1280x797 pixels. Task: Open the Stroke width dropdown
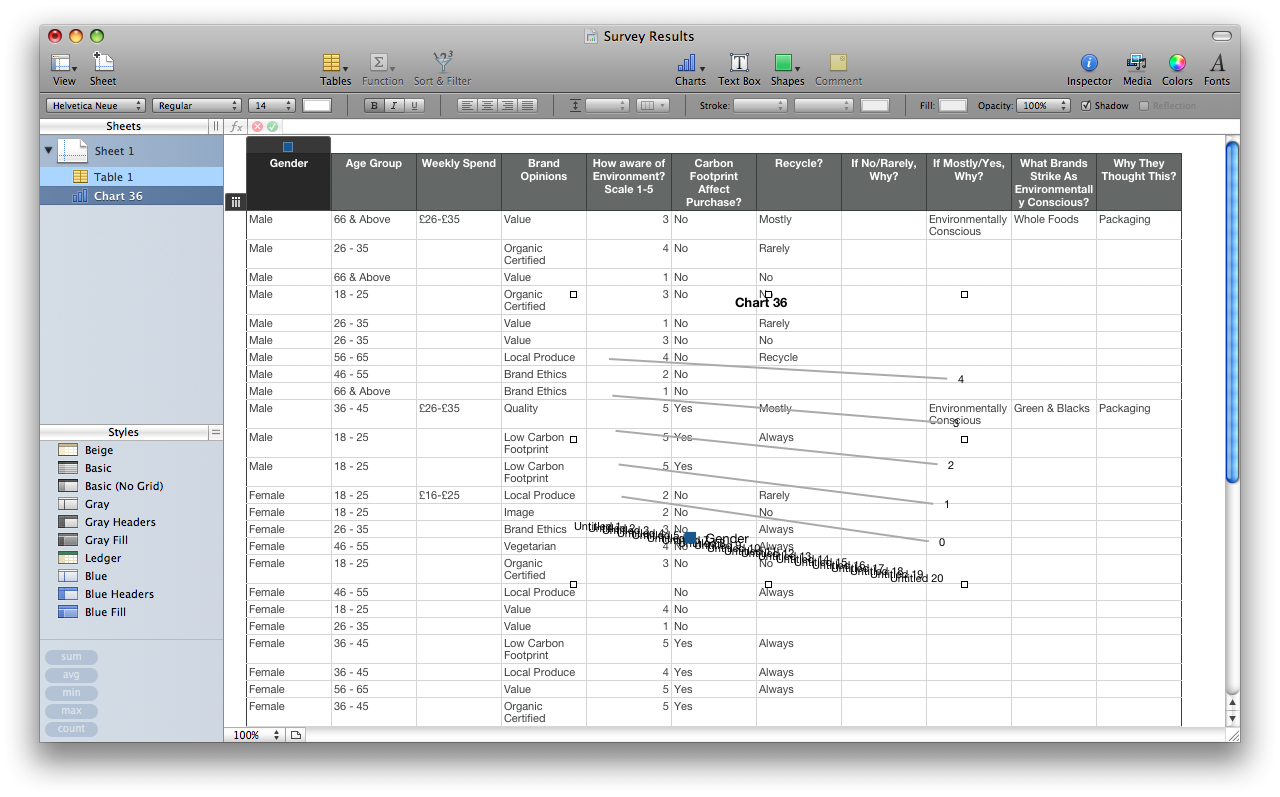click(x=824, y=105)
